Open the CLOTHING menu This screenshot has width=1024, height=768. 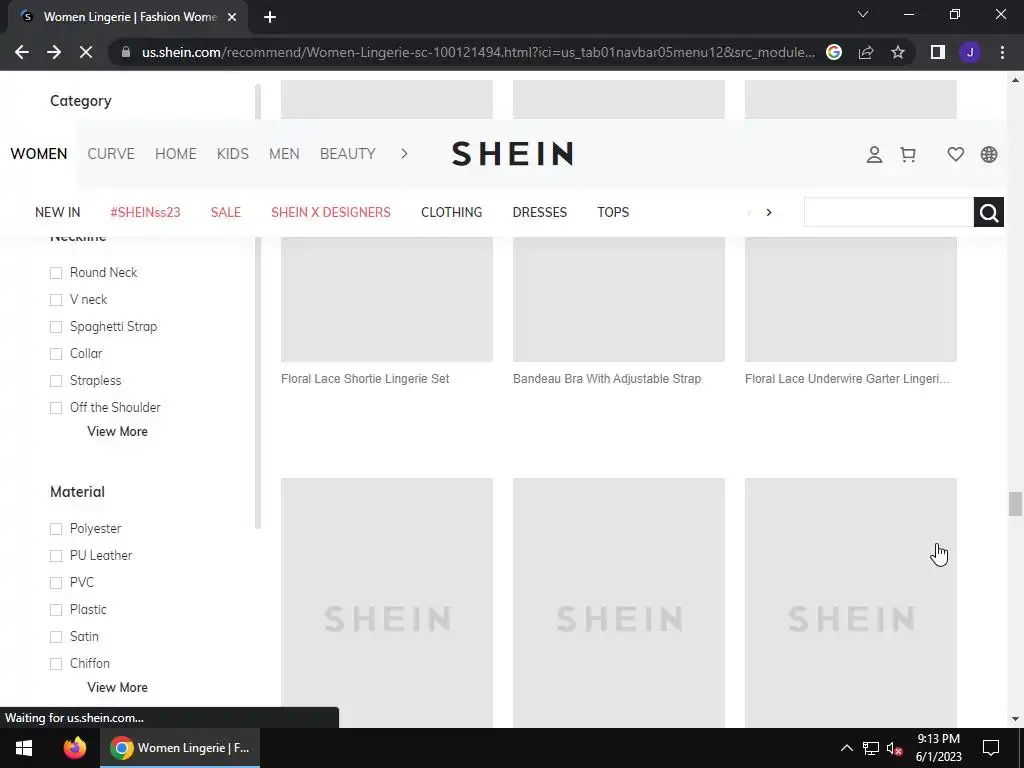[451, 212]
